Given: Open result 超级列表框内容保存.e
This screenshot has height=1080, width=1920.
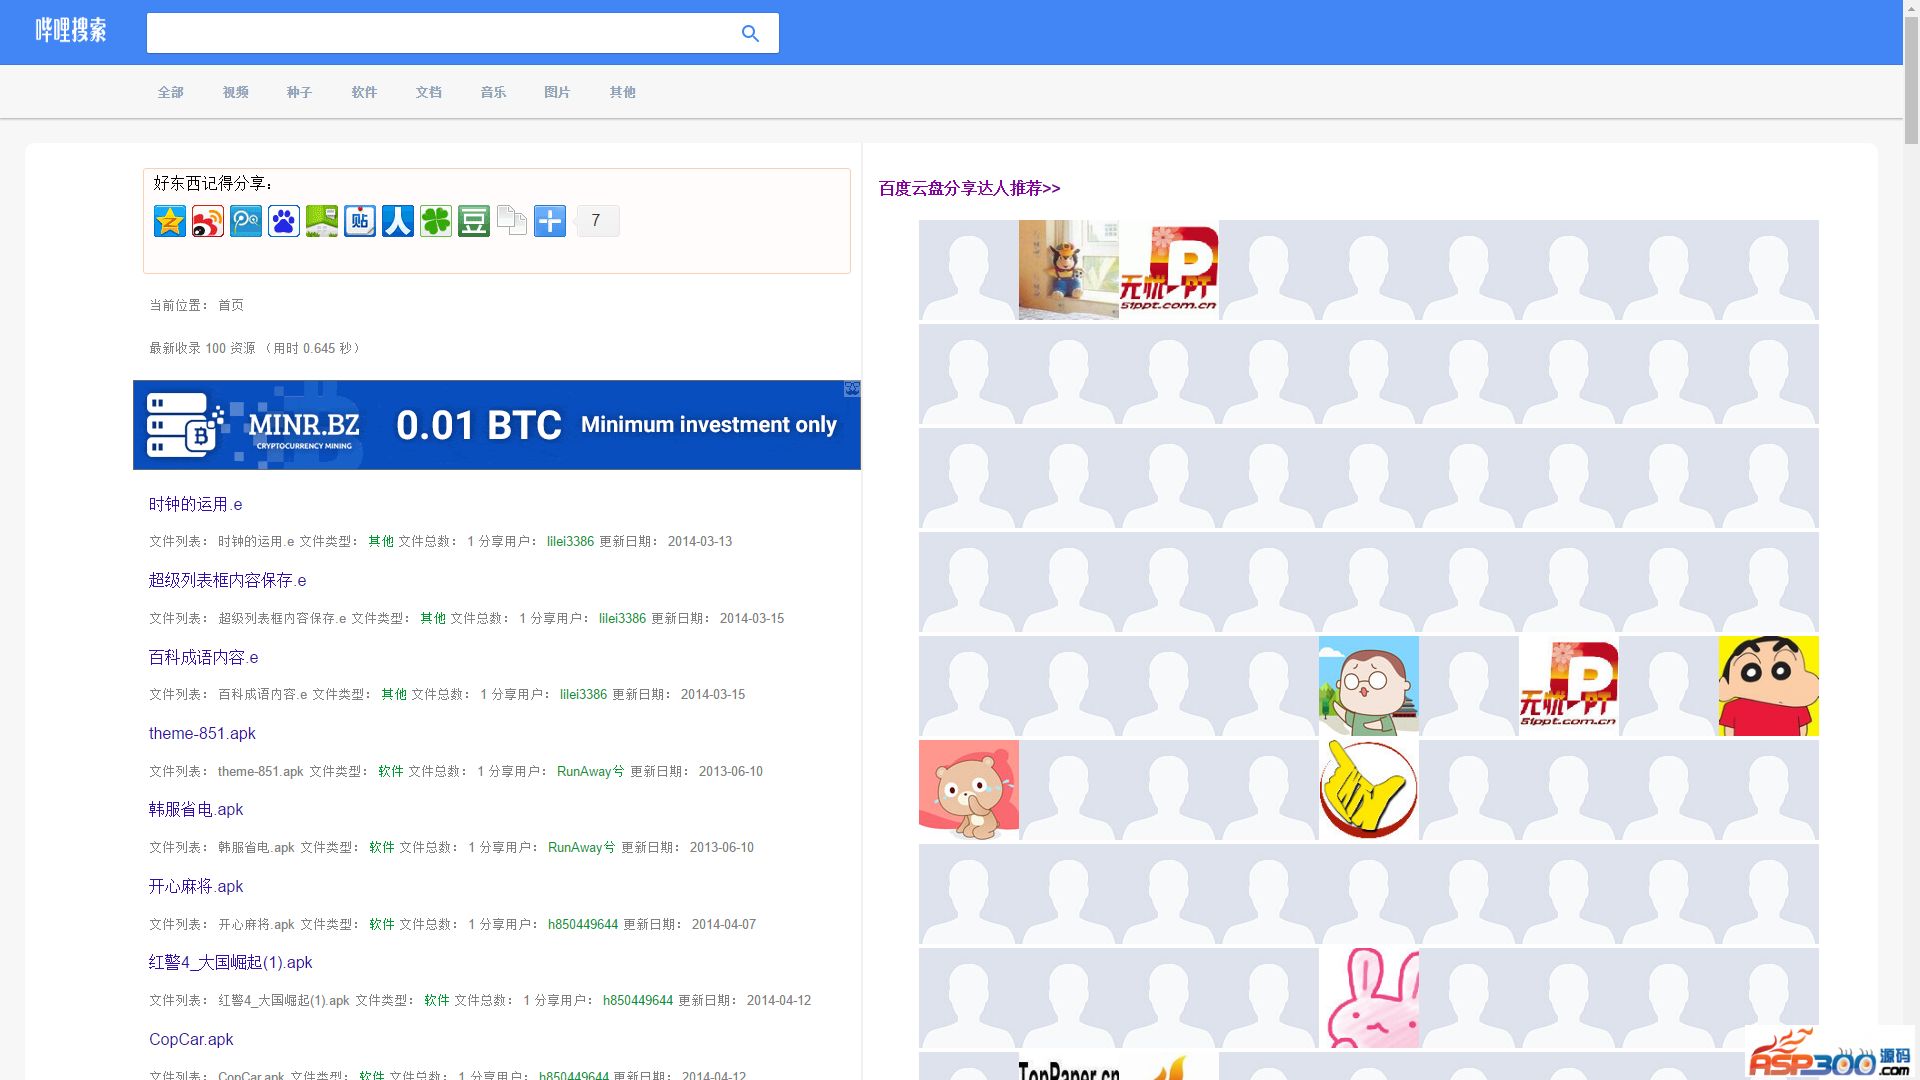Looking at the screenshot, I should tap(228, 580).
